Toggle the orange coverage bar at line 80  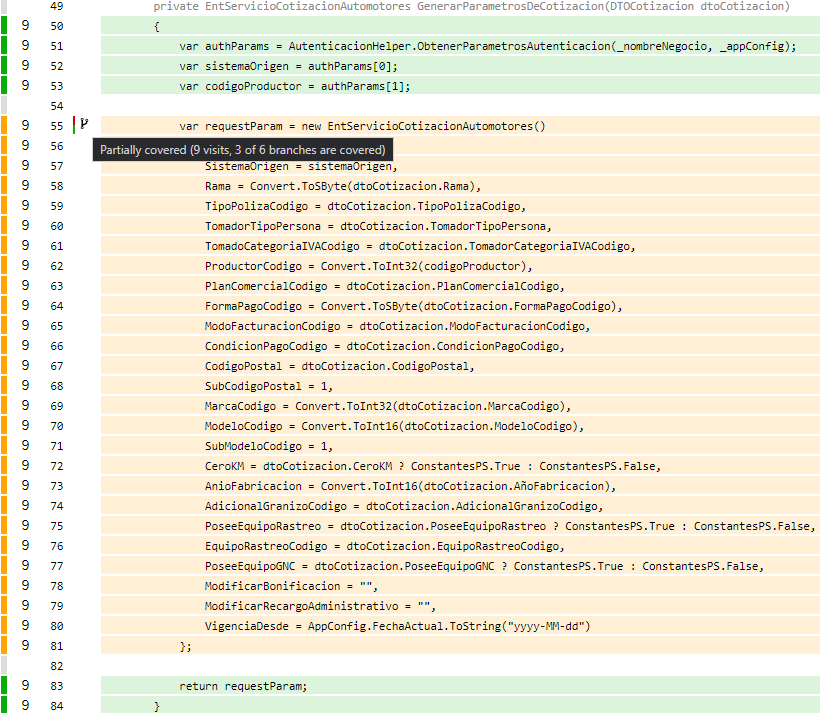tap(5, 626)
